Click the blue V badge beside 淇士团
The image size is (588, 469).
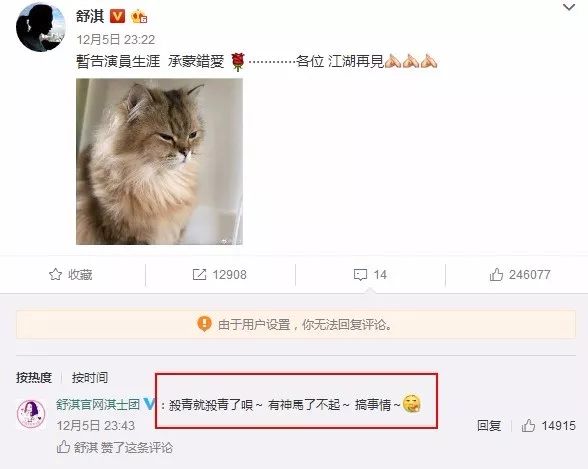point(149,404)
